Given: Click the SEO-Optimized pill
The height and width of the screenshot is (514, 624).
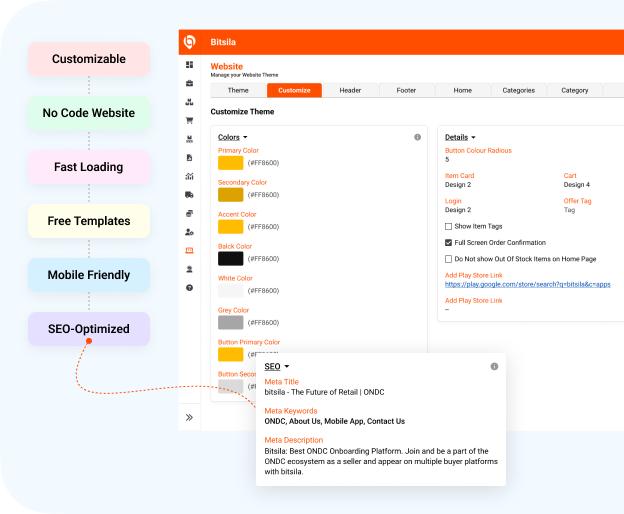Looking at the screenshot, I should pyautogui.click(x=89, y=329).
